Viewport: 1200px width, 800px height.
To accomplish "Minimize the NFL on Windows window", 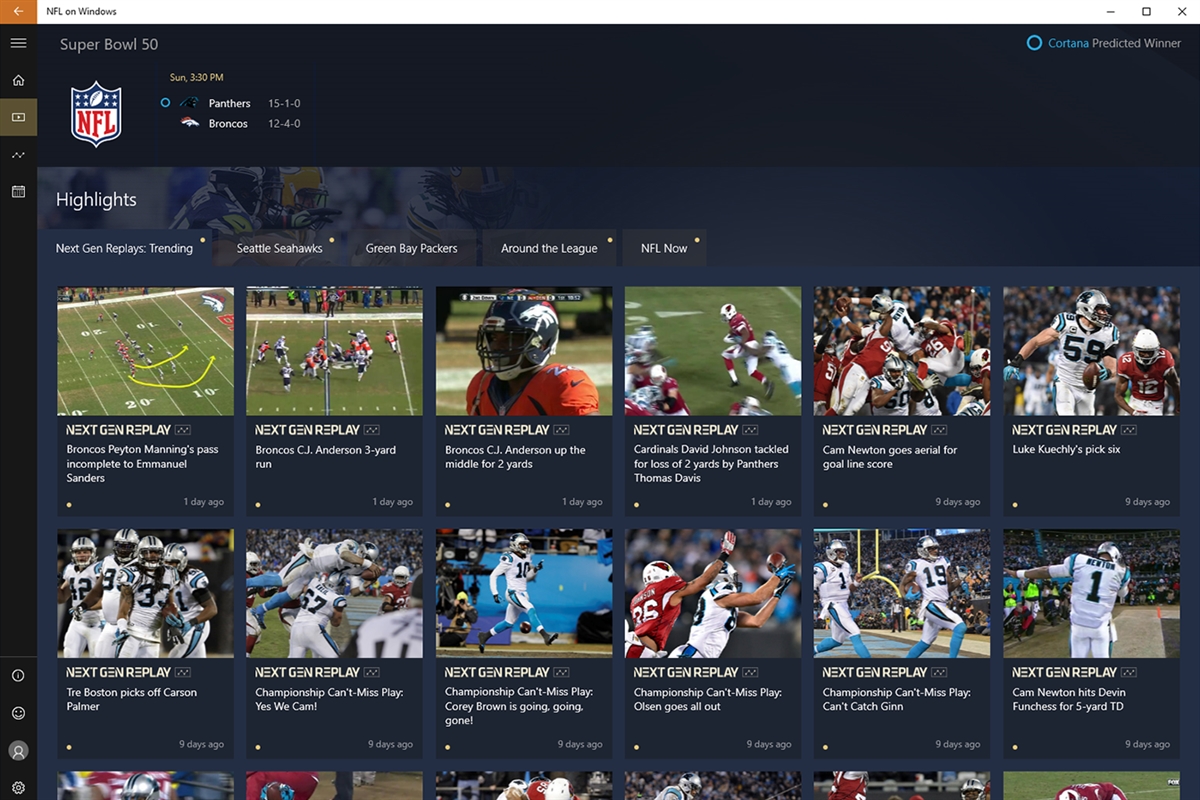I will click(1112, 12).
